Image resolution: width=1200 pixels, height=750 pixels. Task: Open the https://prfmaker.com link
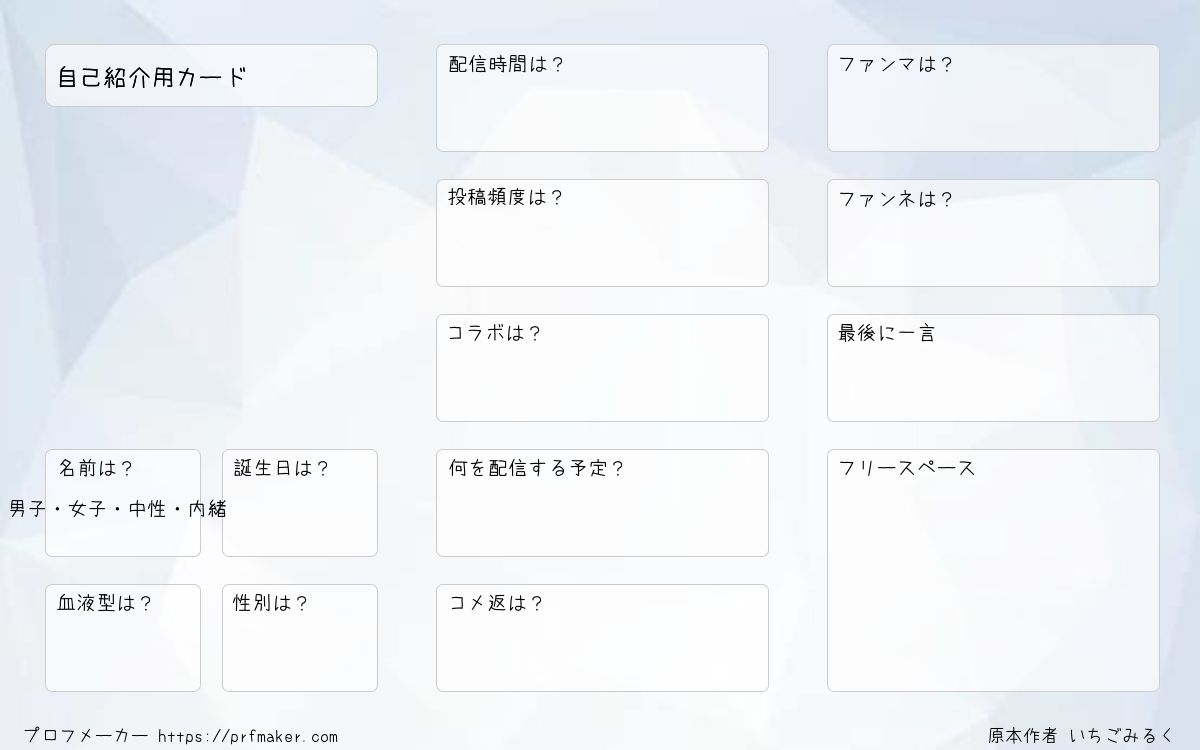coord(248,737)
